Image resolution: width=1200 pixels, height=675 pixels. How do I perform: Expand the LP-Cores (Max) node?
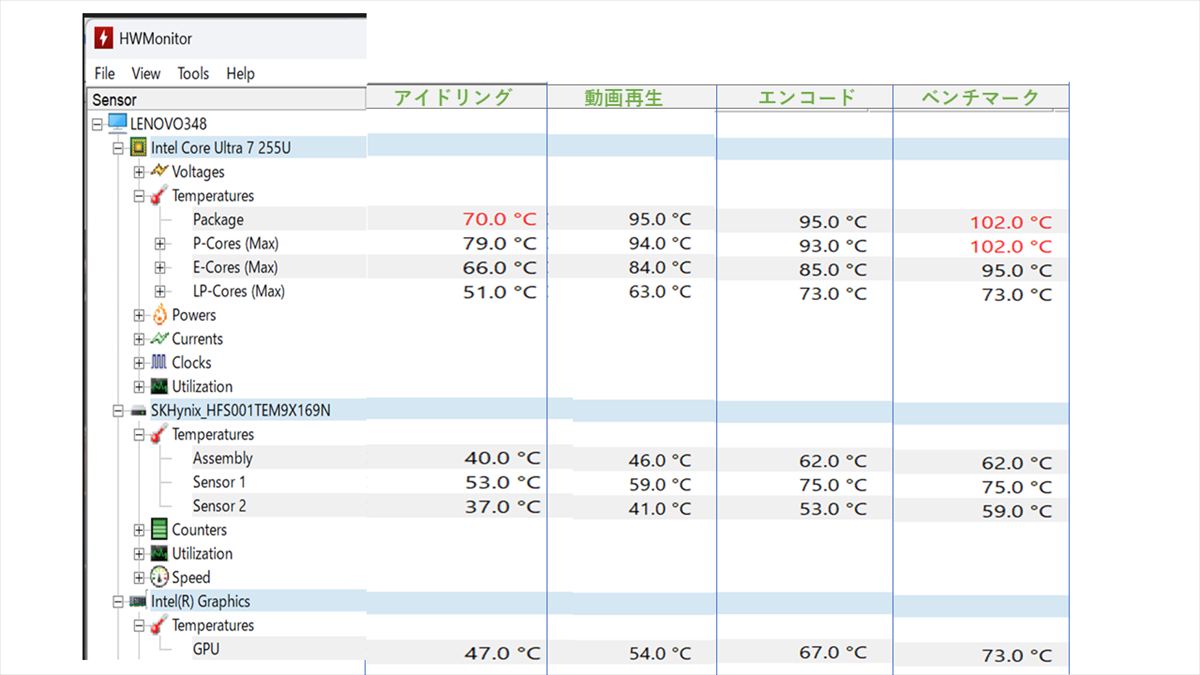pos(160,292)
